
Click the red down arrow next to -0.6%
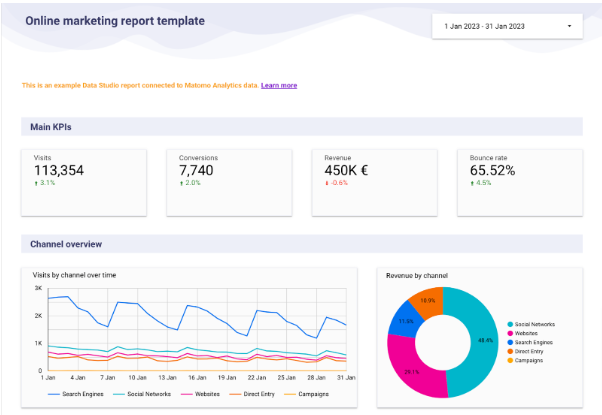pos(327,183)
